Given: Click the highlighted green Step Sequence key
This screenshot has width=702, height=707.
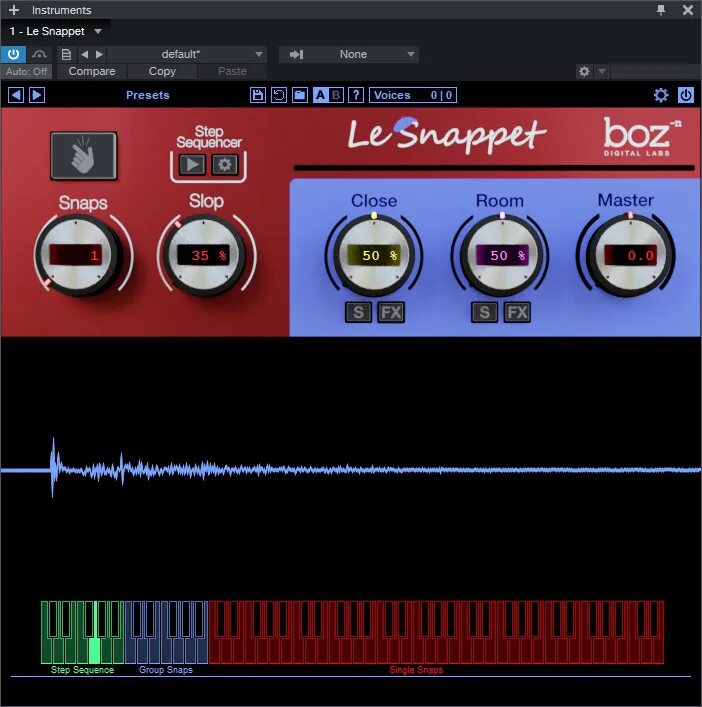Looking at the screenshot, I should pos(95,649).
